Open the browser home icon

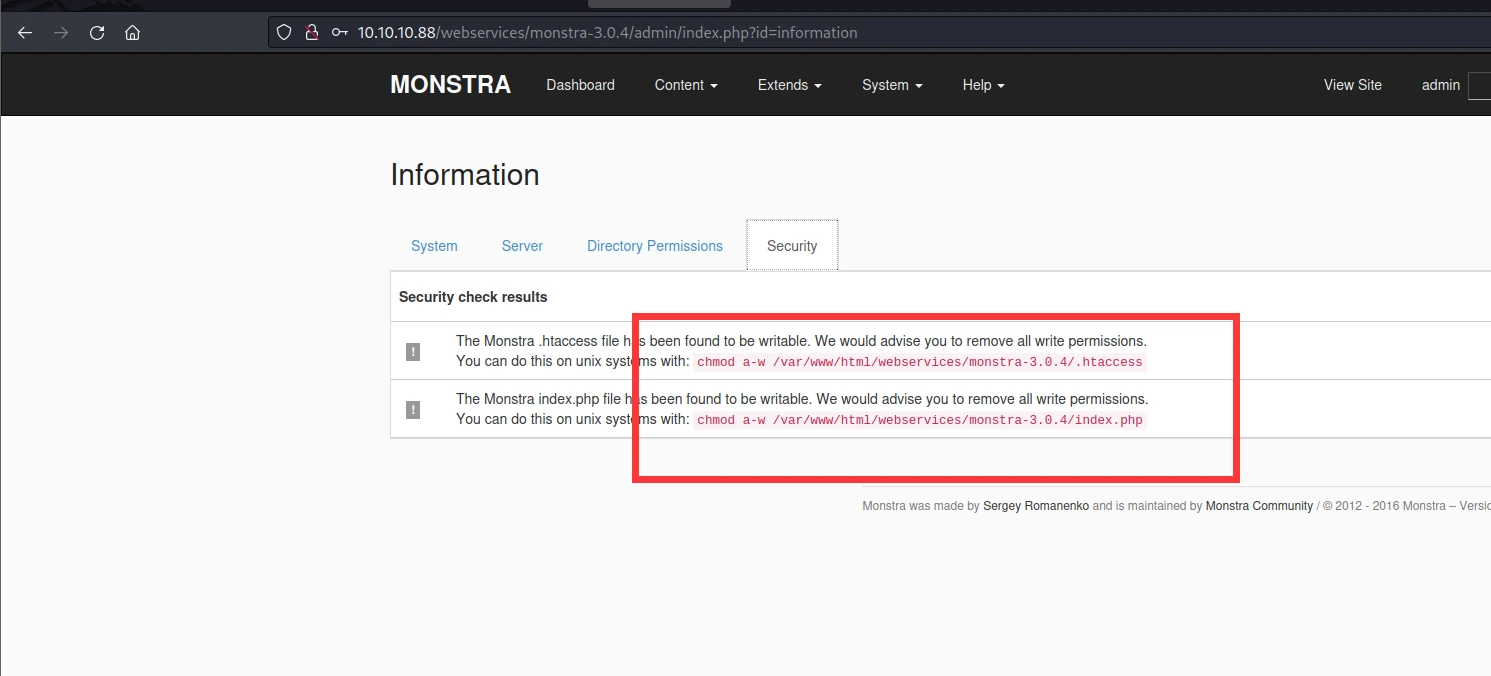click(x=132, y=32)
